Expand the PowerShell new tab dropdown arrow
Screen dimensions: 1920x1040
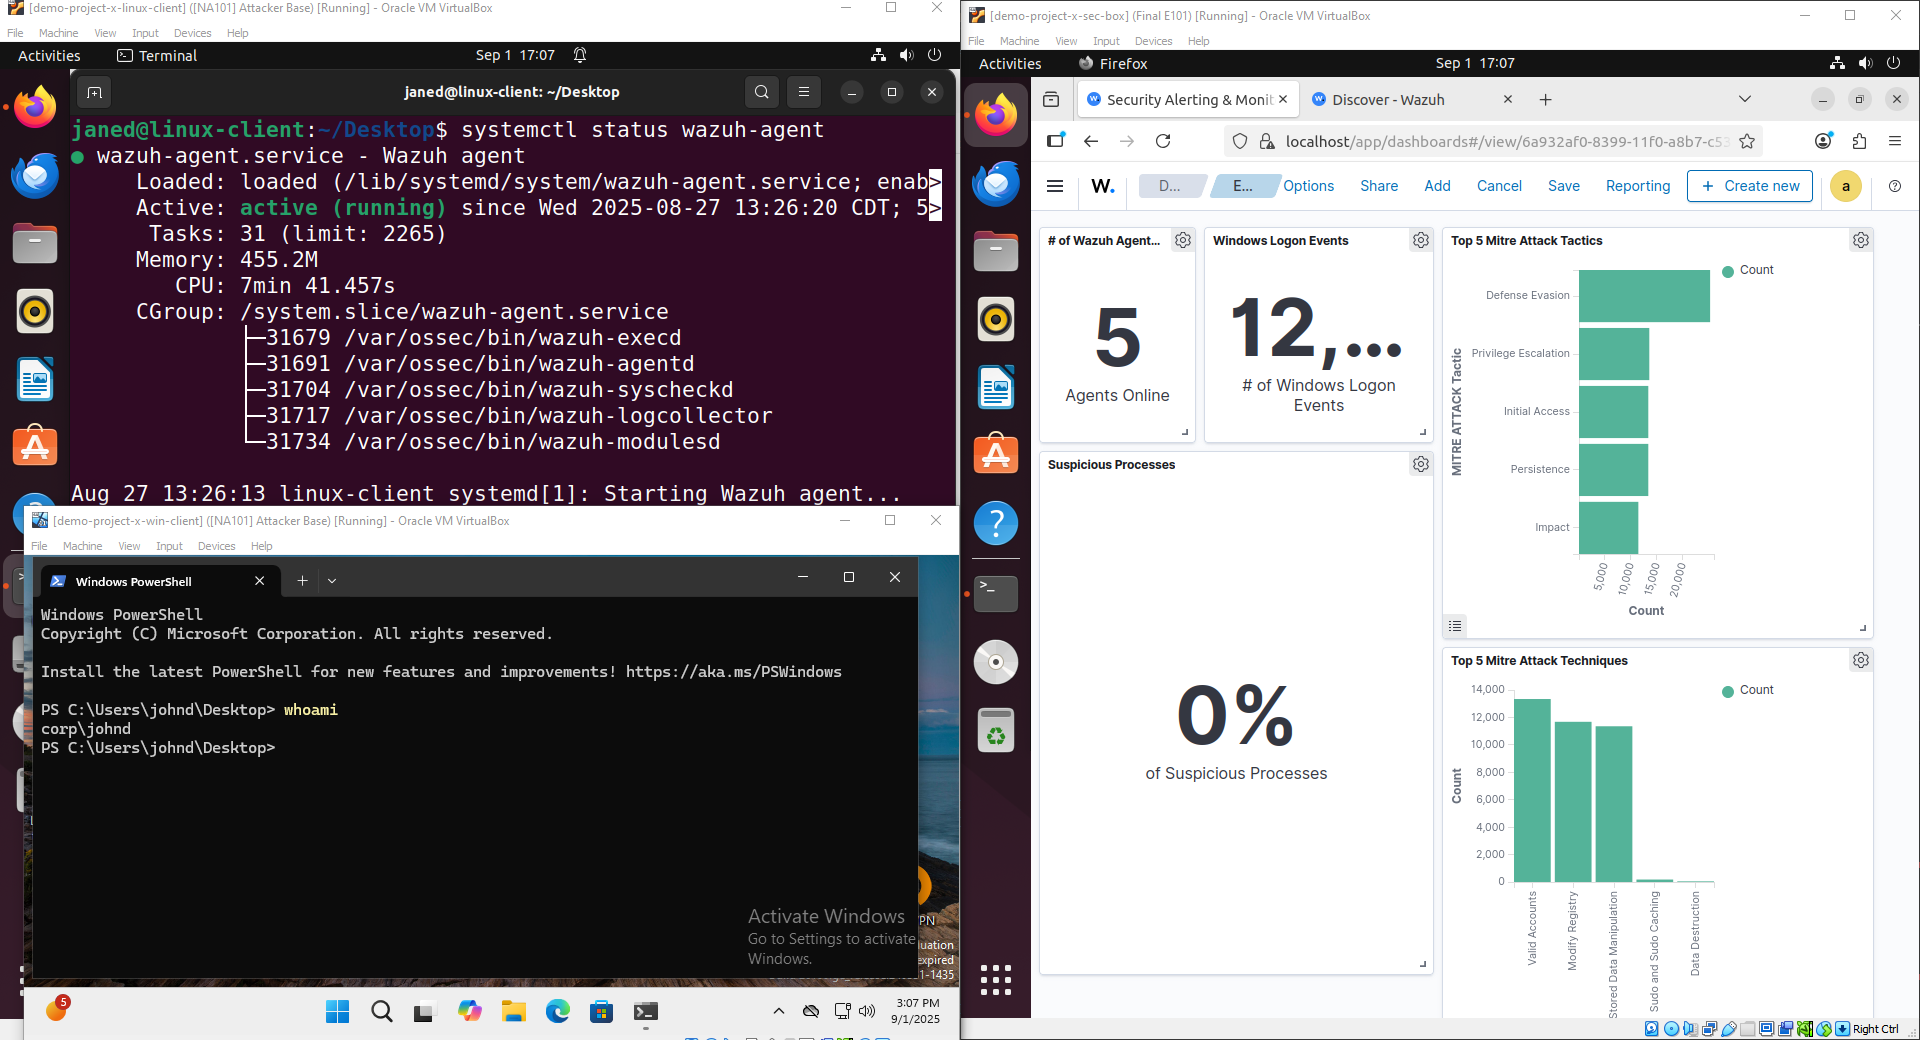pyautogui.click(x=332, y=580)
